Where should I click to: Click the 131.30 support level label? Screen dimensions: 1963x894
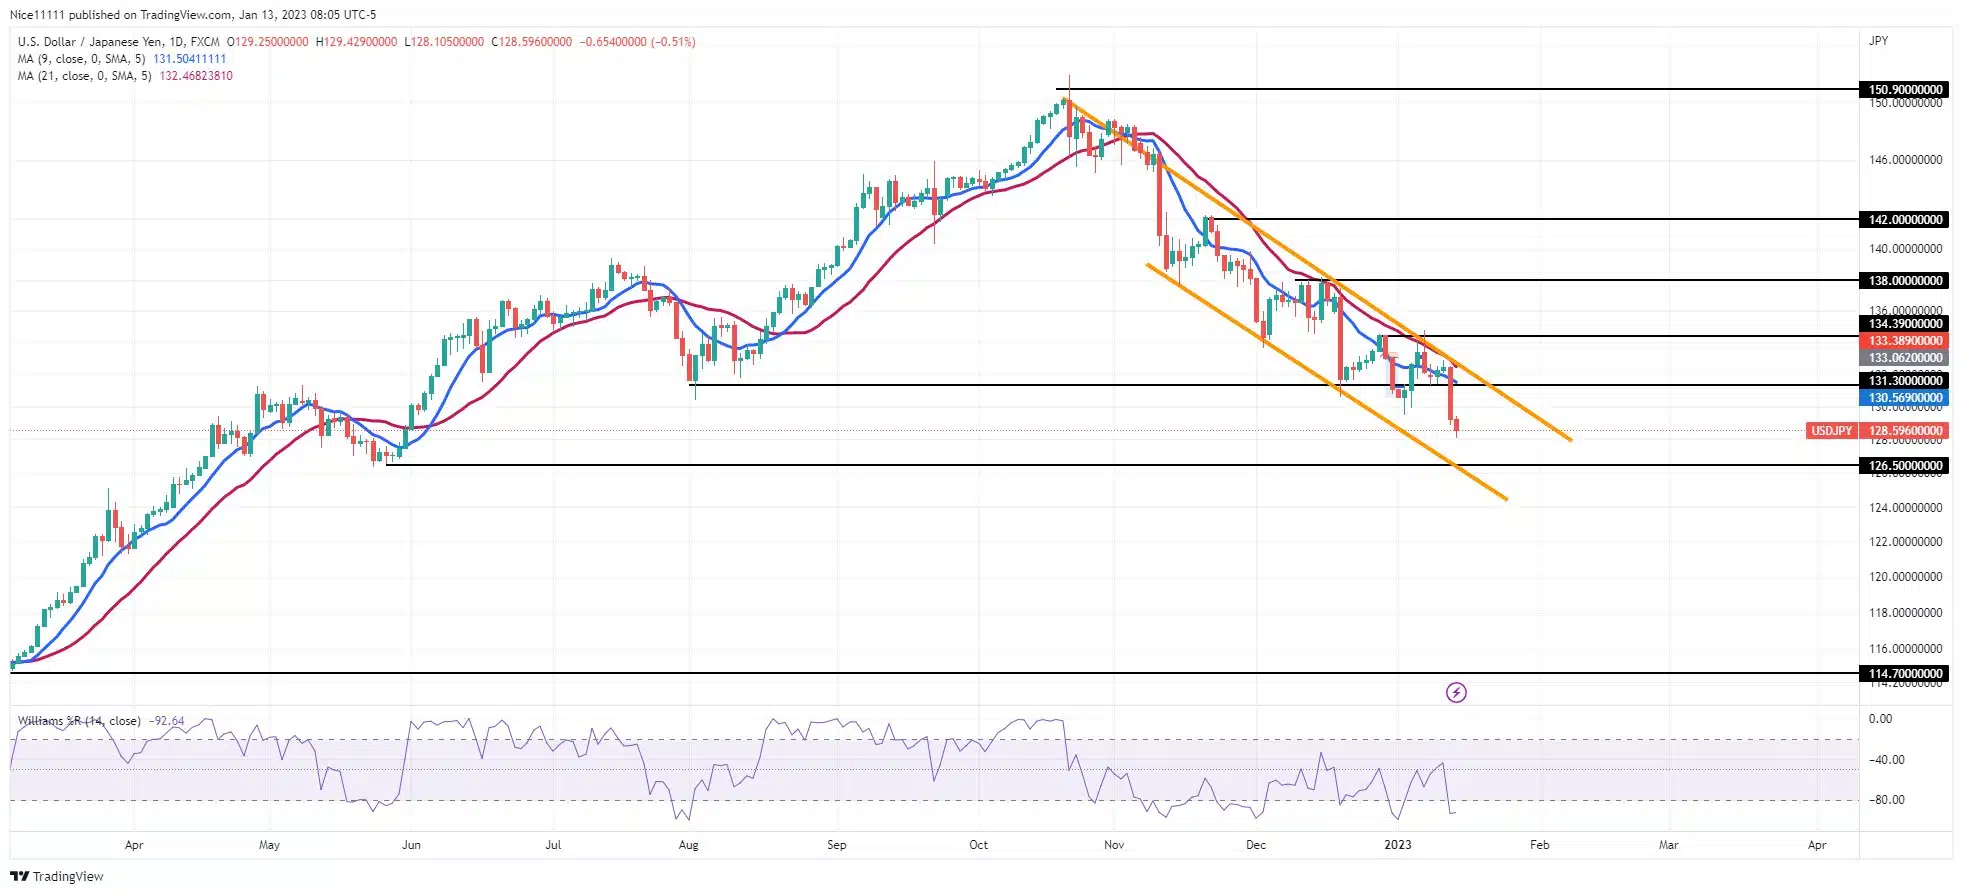(x=1905, y=381)
